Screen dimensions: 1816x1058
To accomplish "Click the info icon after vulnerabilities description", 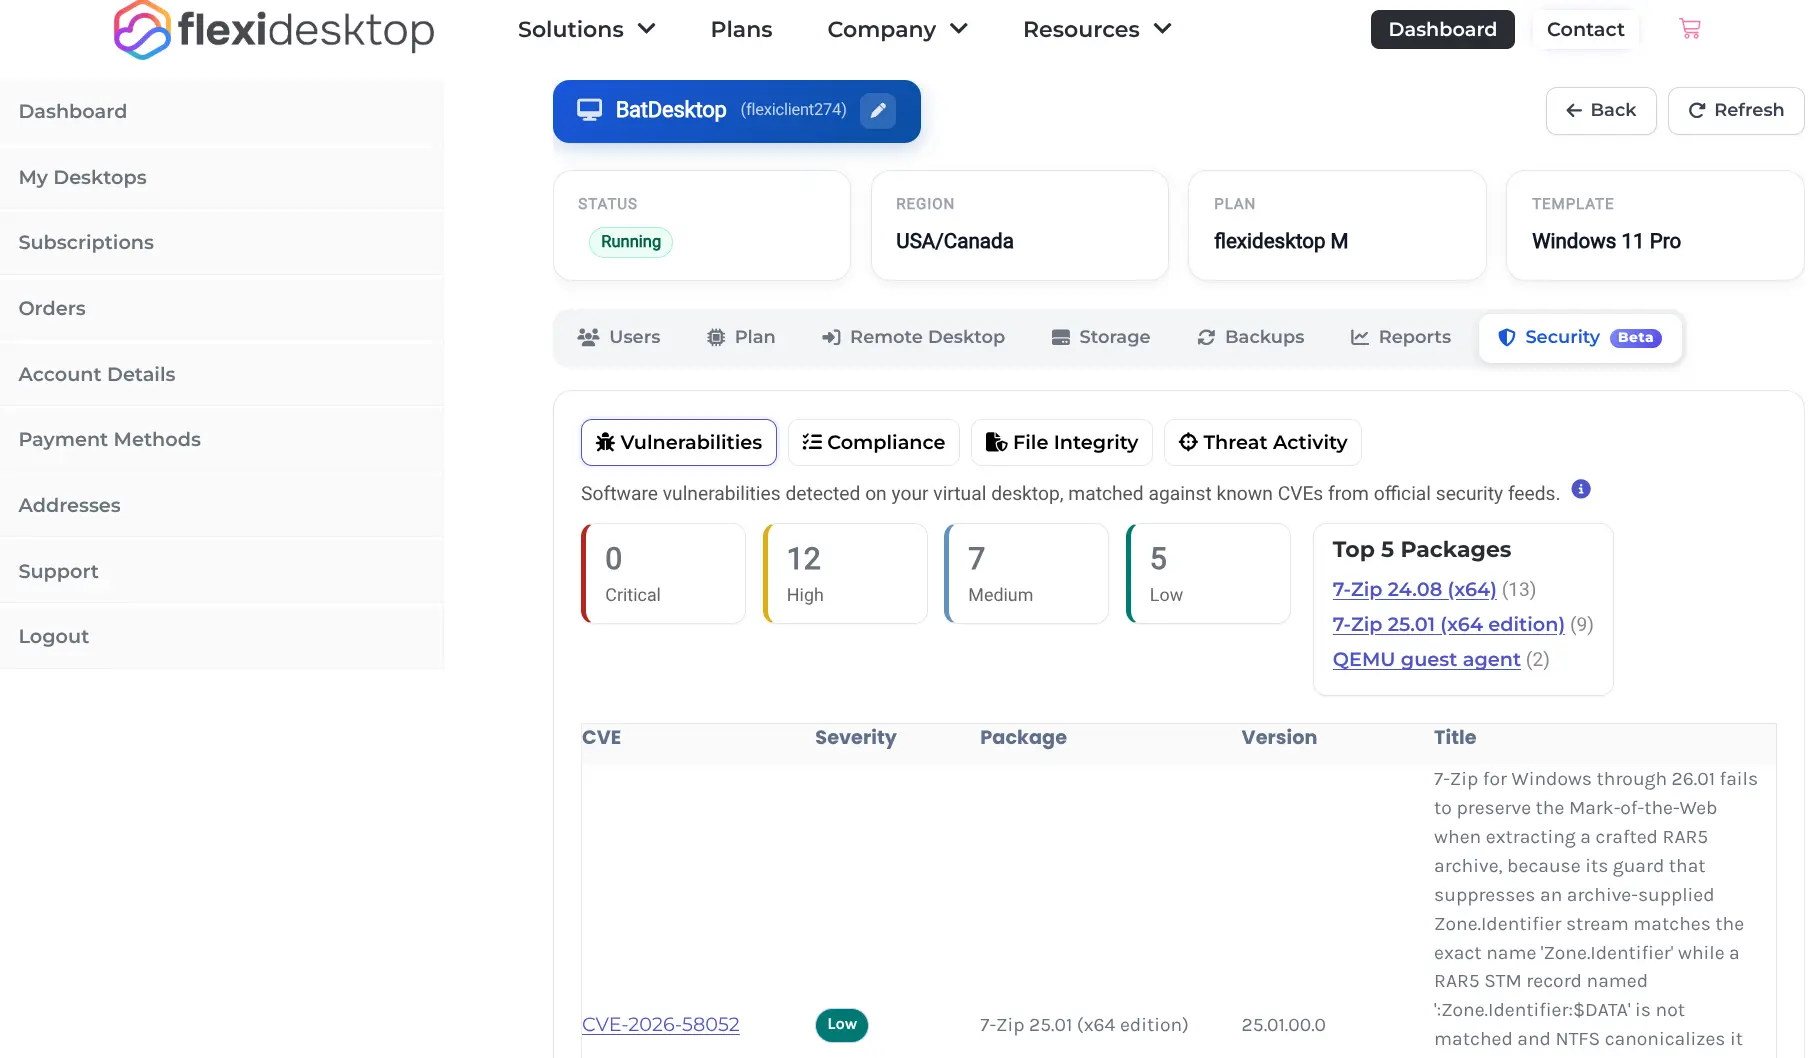I will coord(1581,489).
